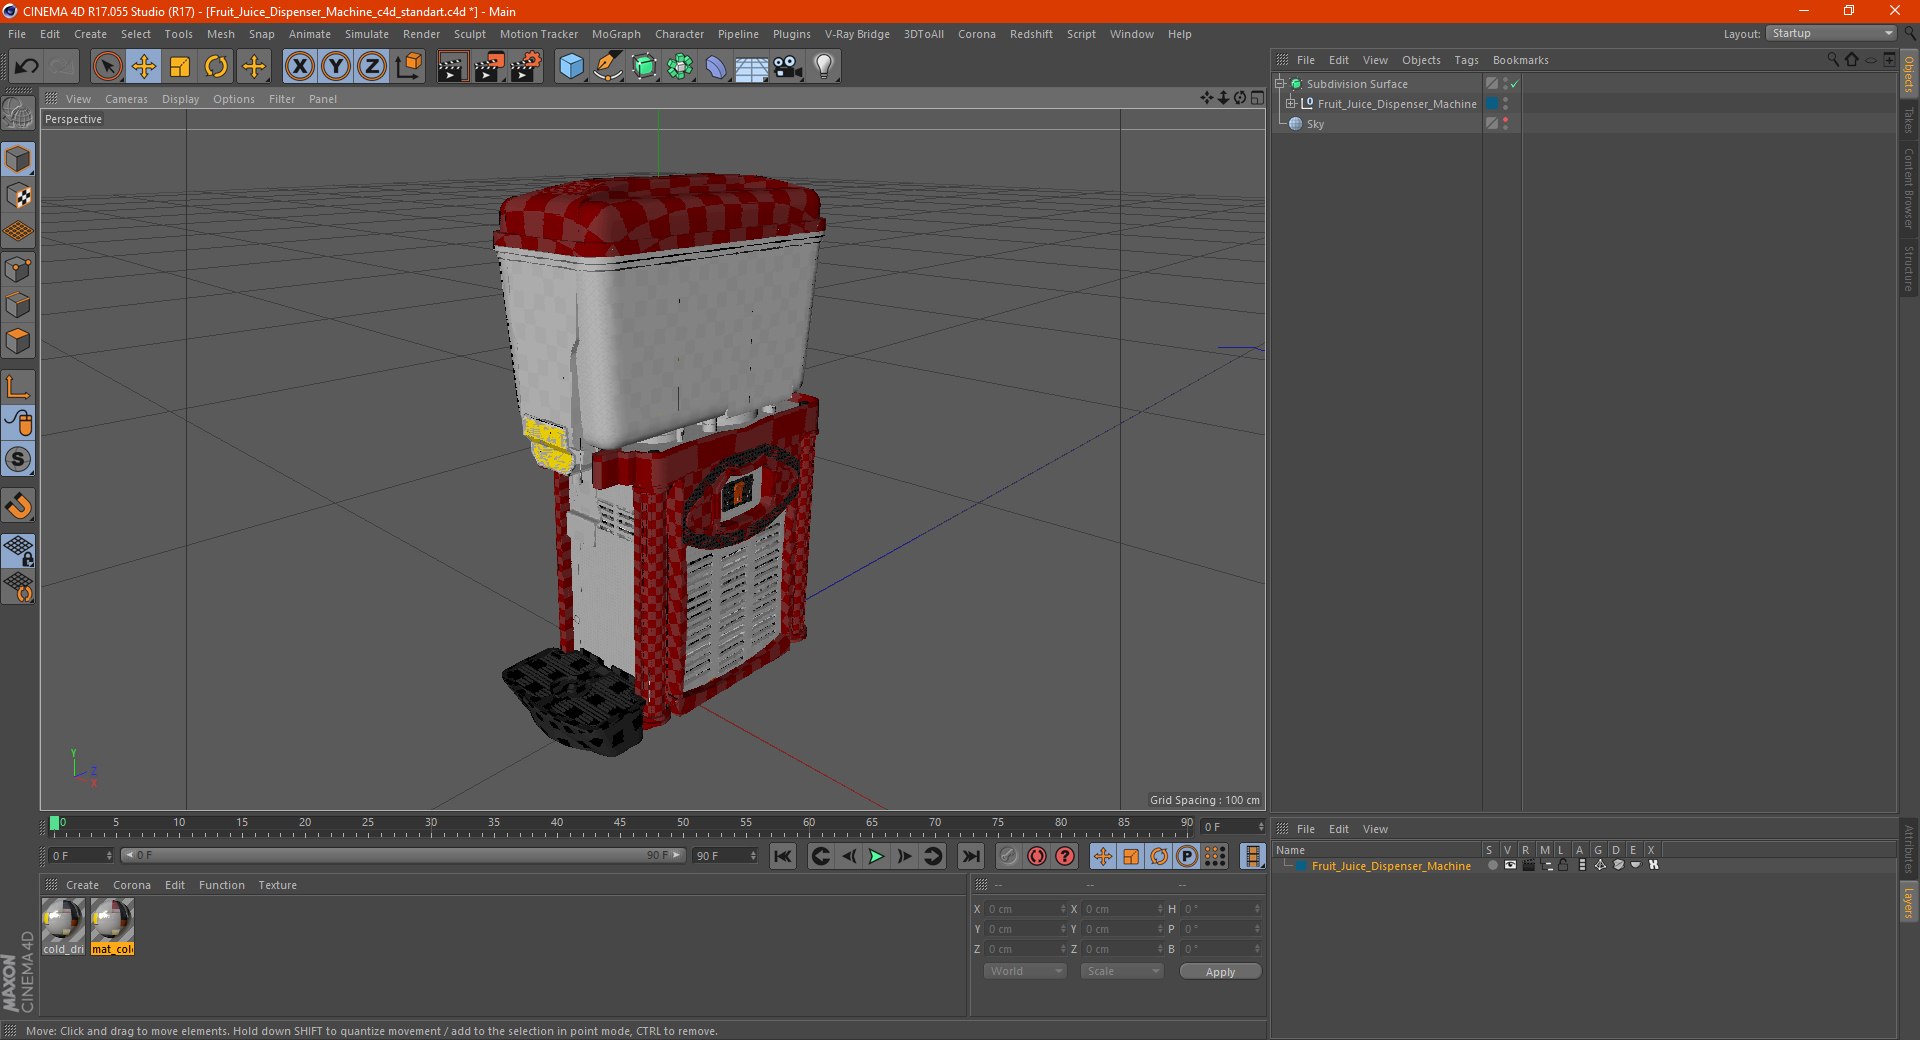Play the animation forward
Viewport: 1920px width, 1040px height.
[876, 856]
